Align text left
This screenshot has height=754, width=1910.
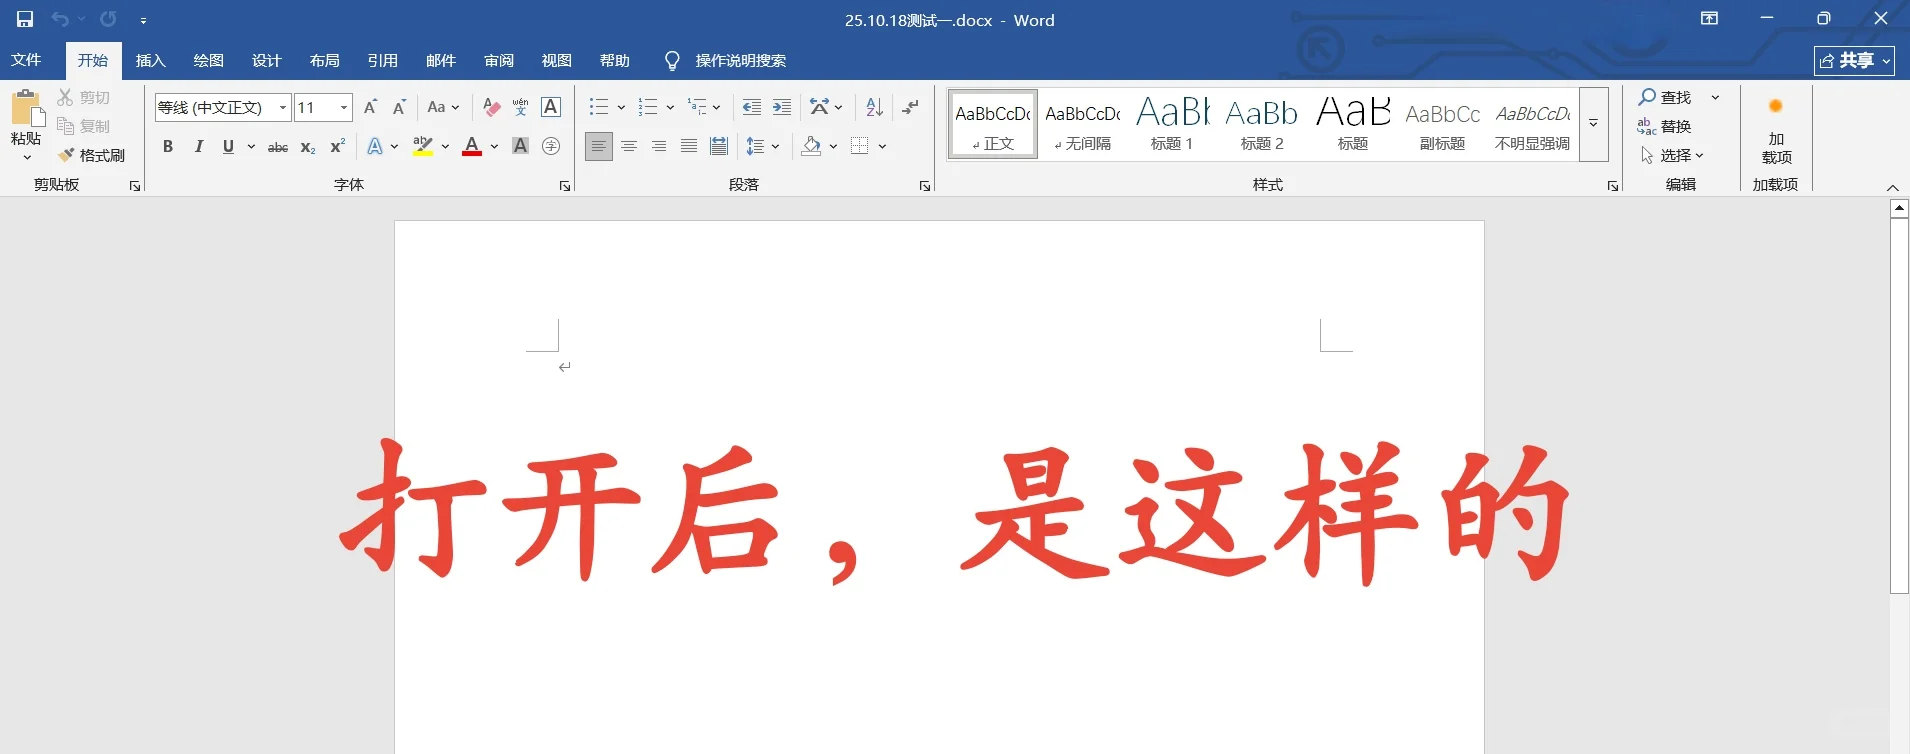coord(599,146)
